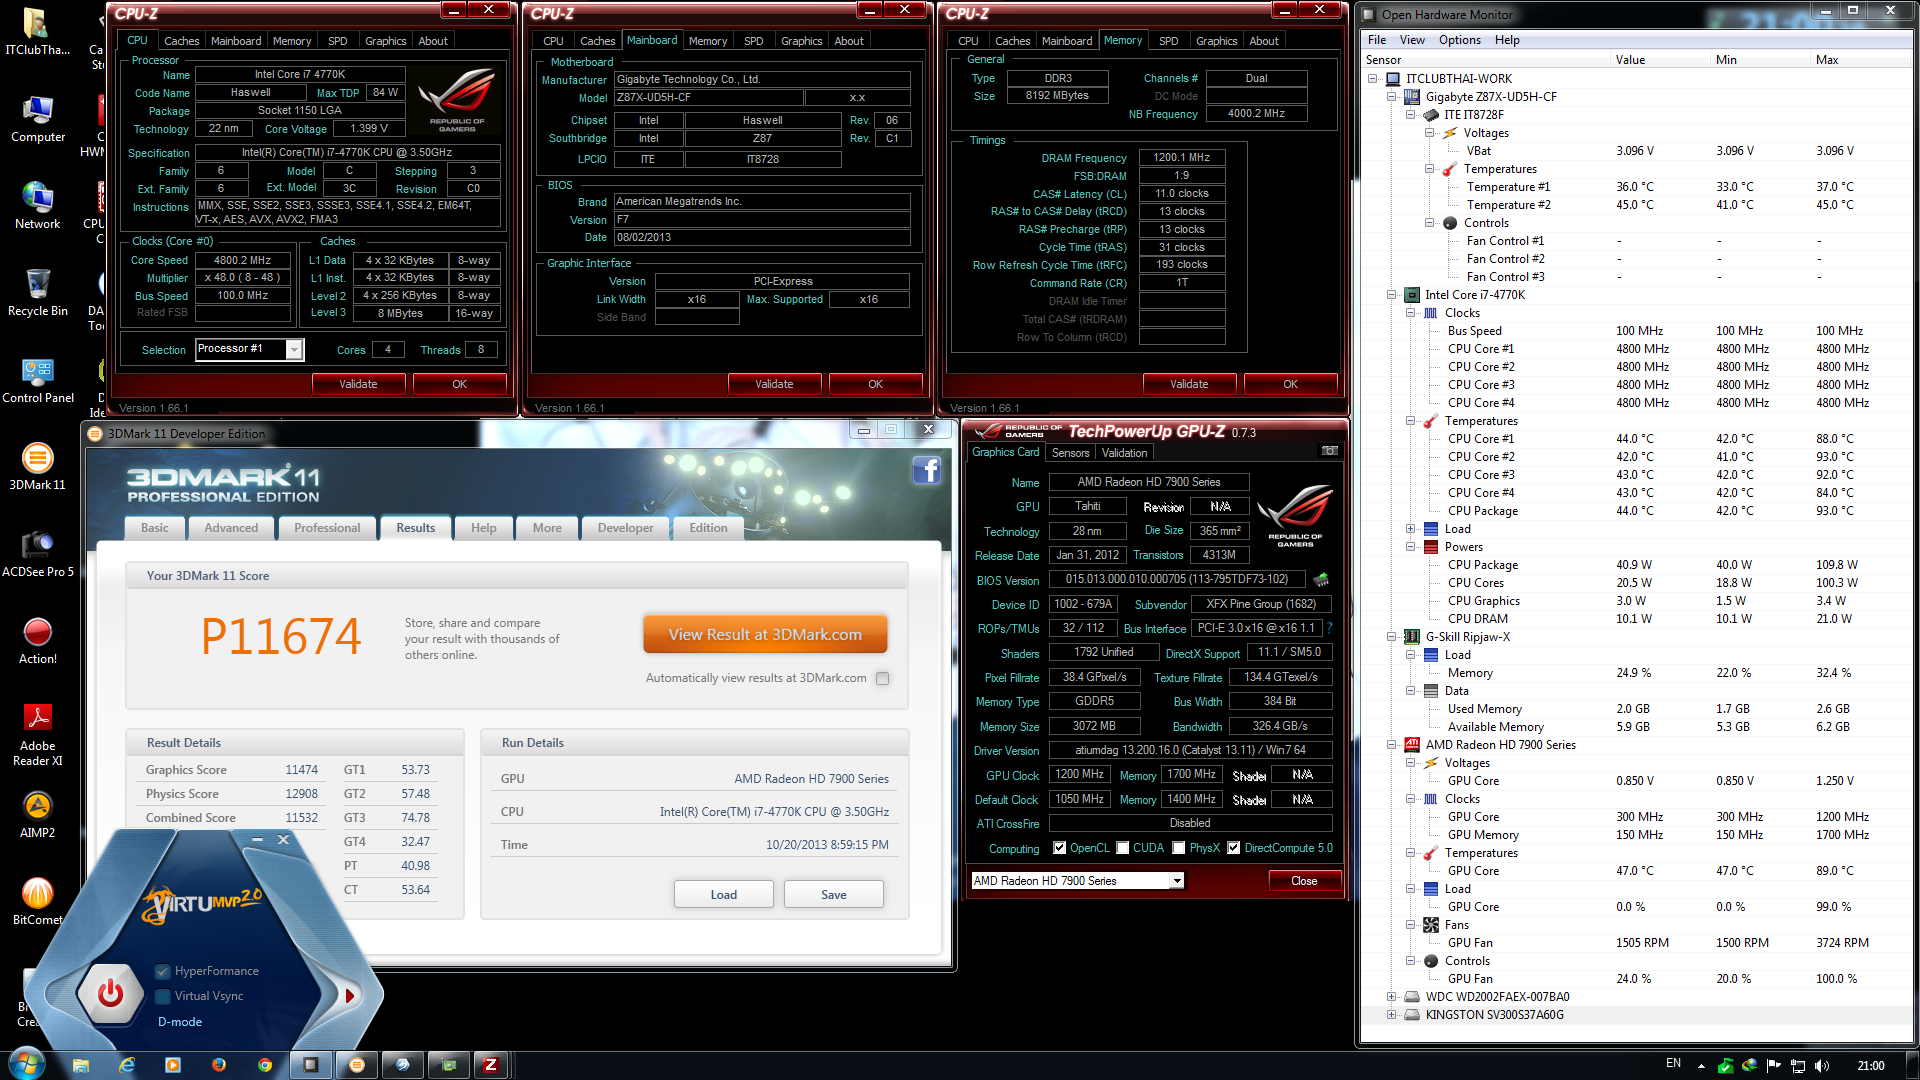Click GPU-Z screenshot camera icon
Screen dimensions: 1920x1080
pyautogui.click(x=1329, y=451)
